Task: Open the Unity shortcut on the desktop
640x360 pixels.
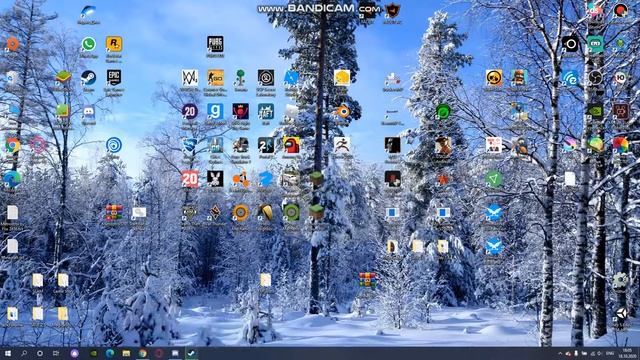Action: 620,313
